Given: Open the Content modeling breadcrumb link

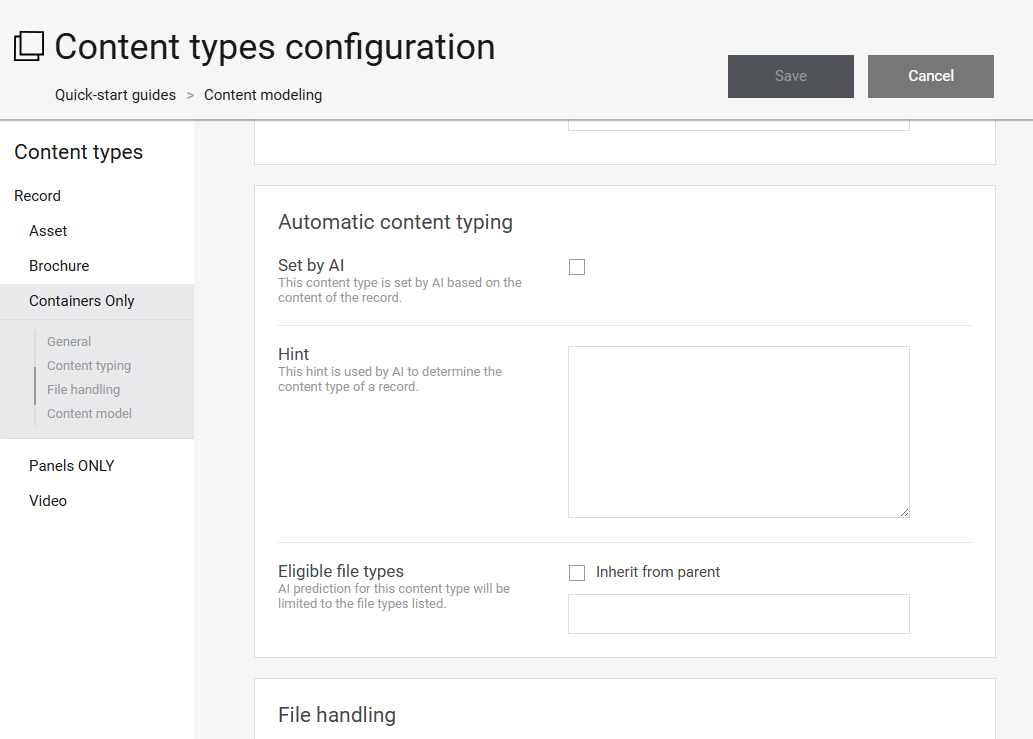Looking at the screenshot, I should [263, 95].
